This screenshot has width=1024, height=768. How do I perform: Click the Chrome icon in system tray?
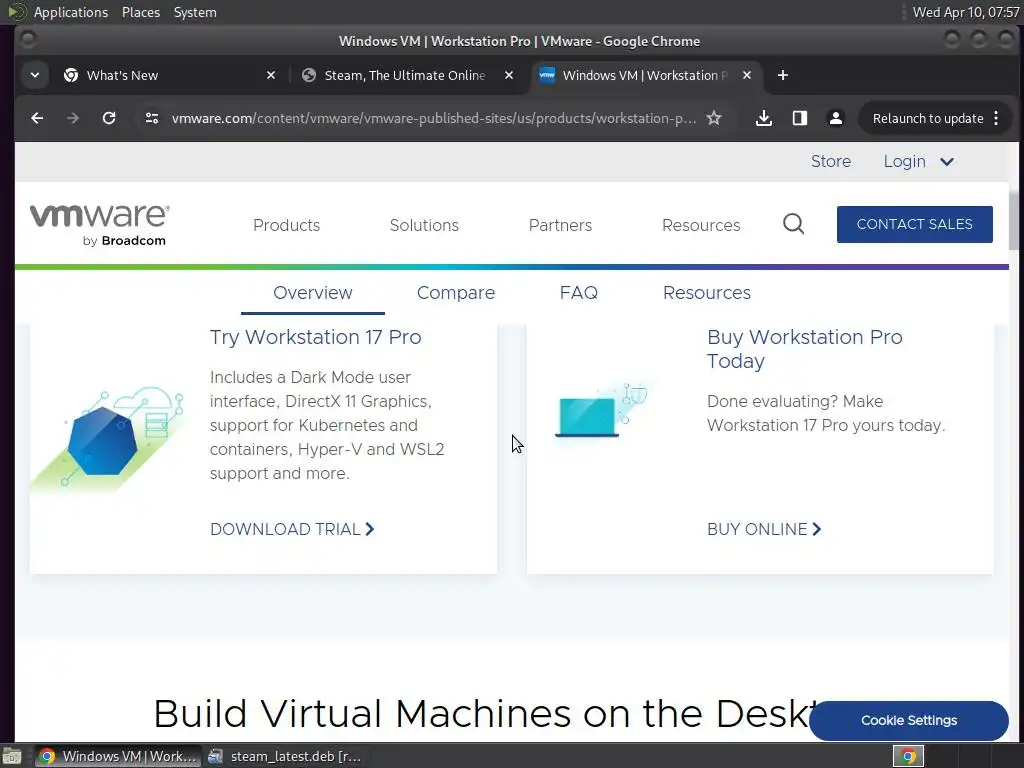point(908,756)
